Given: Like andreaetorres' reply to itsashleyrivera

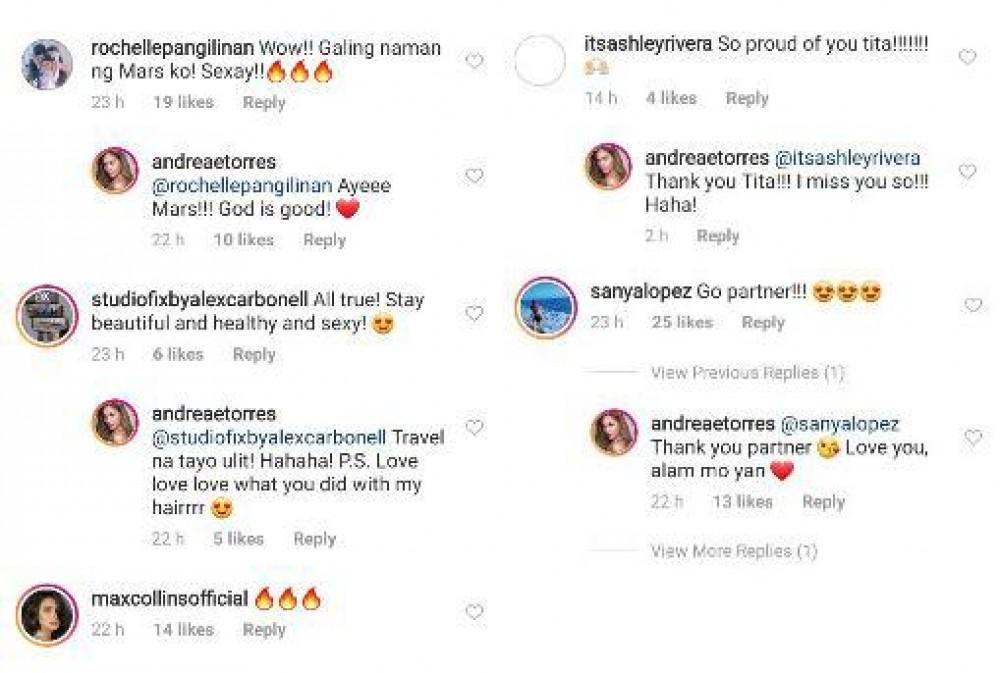Looking at the screenshot, I should [967, 172].
